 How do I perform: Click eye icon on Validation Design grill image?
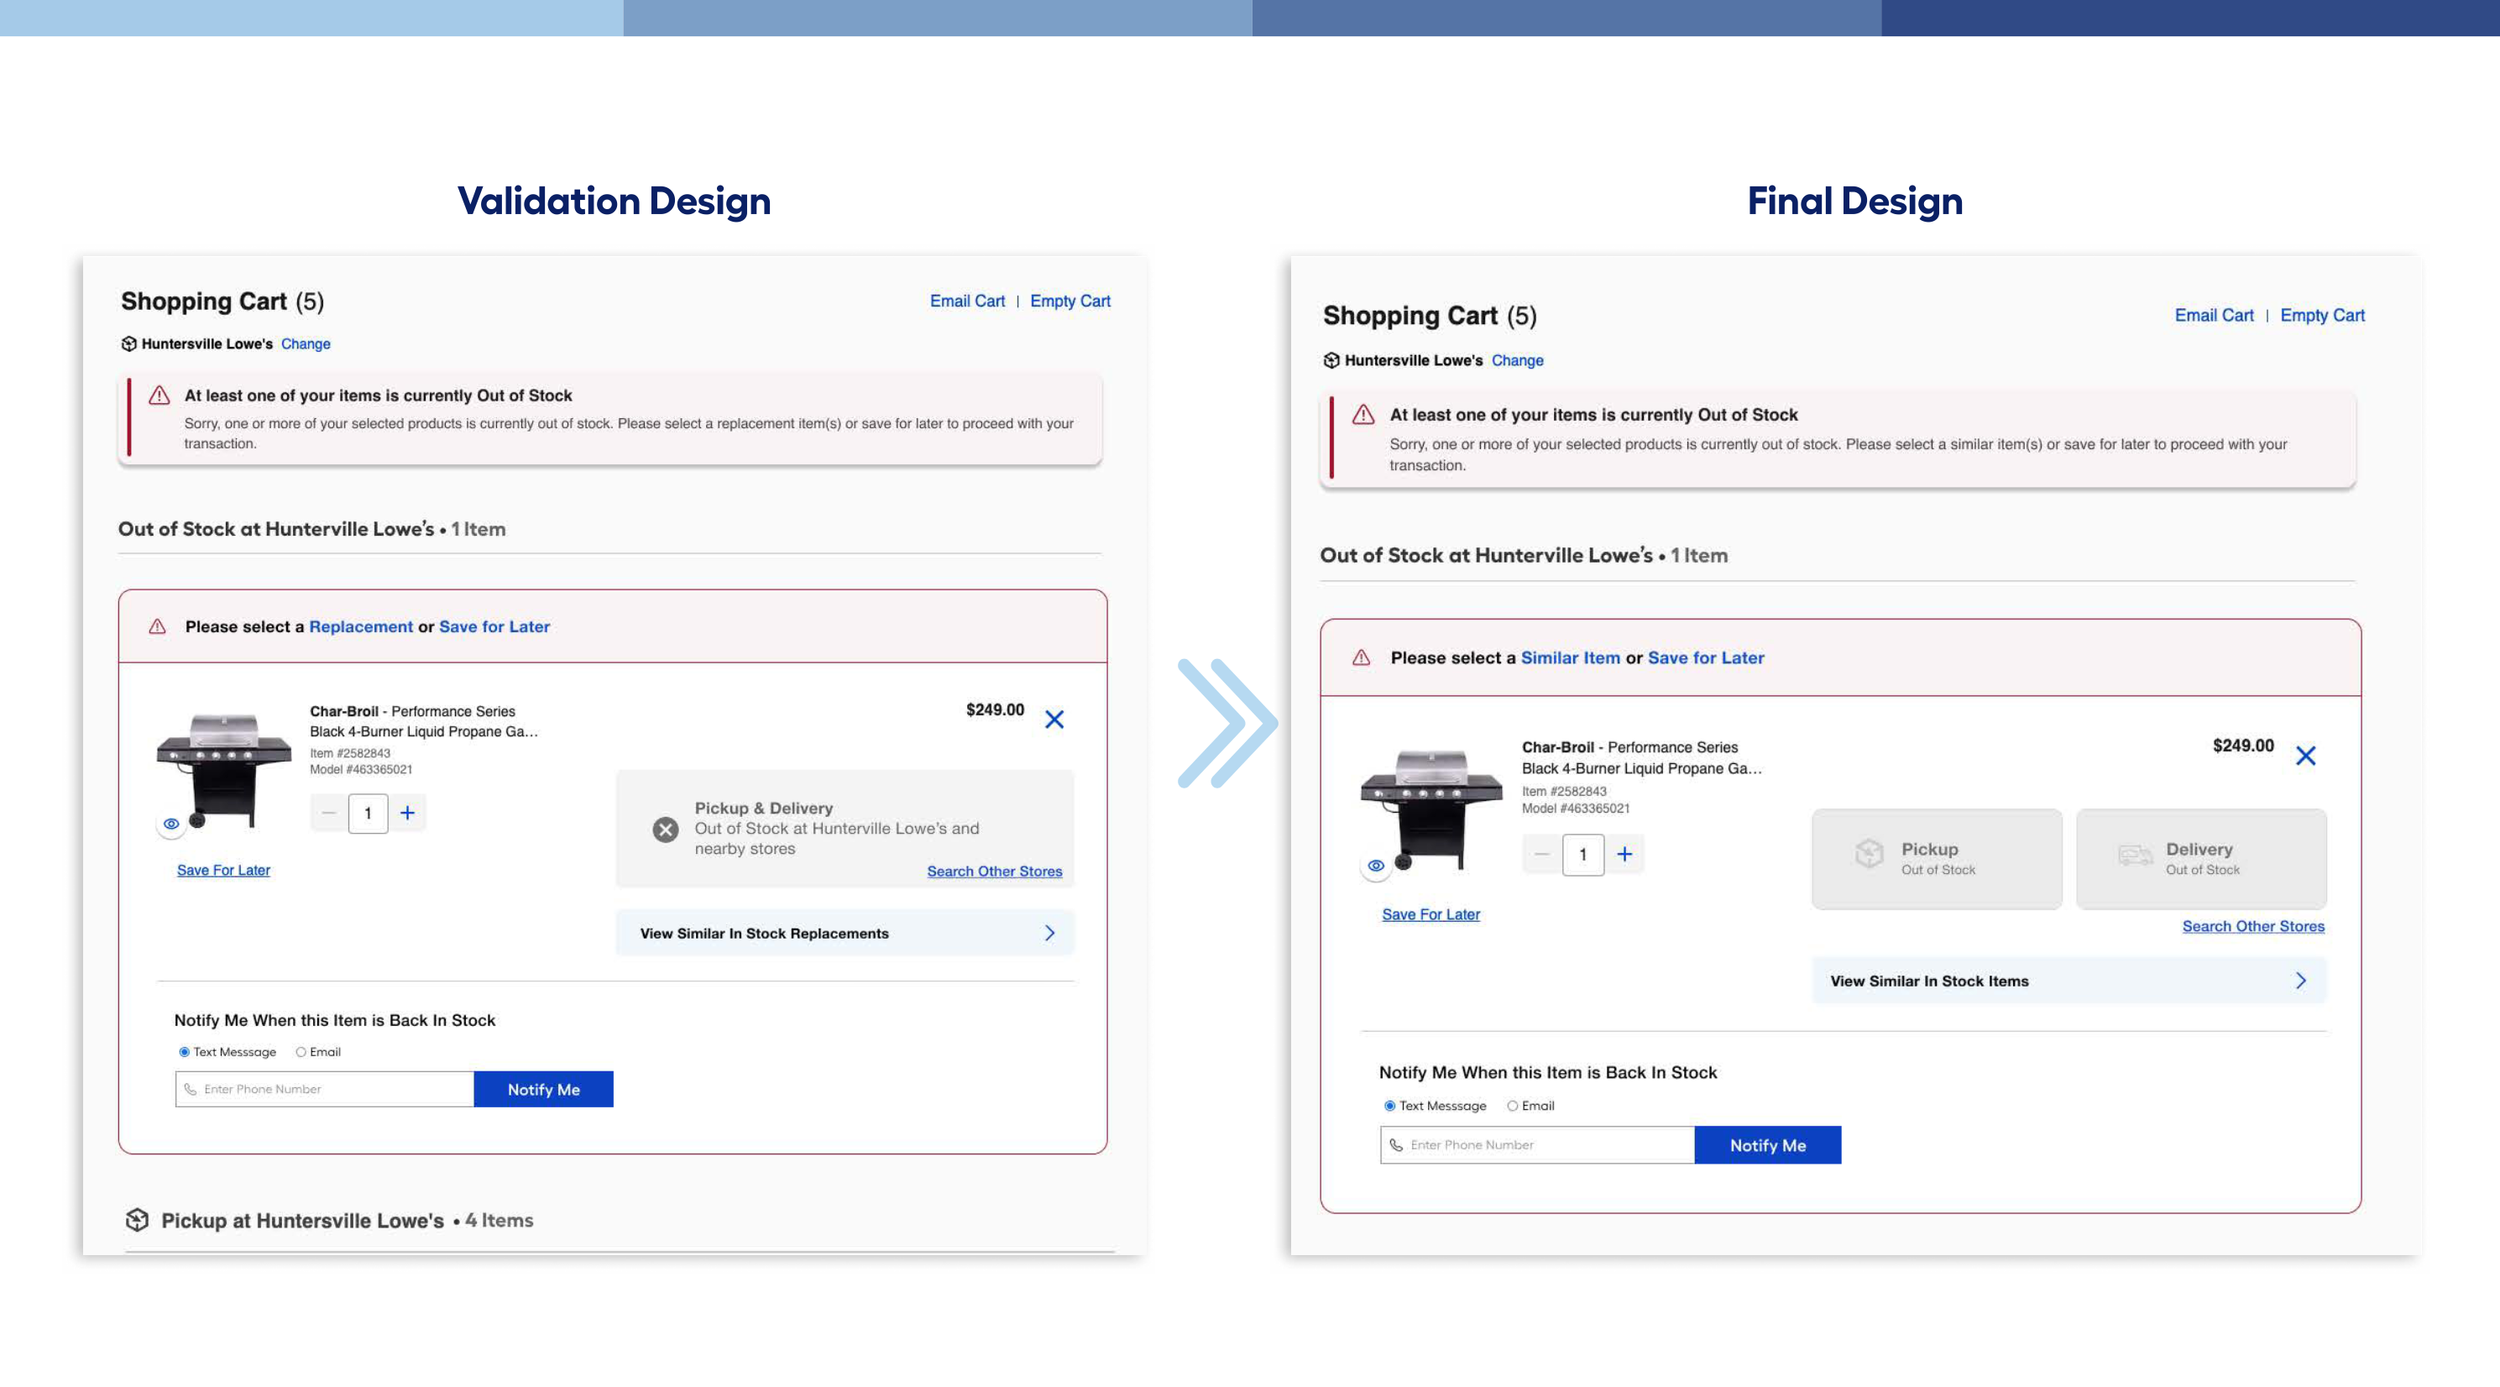pos(171,824)
